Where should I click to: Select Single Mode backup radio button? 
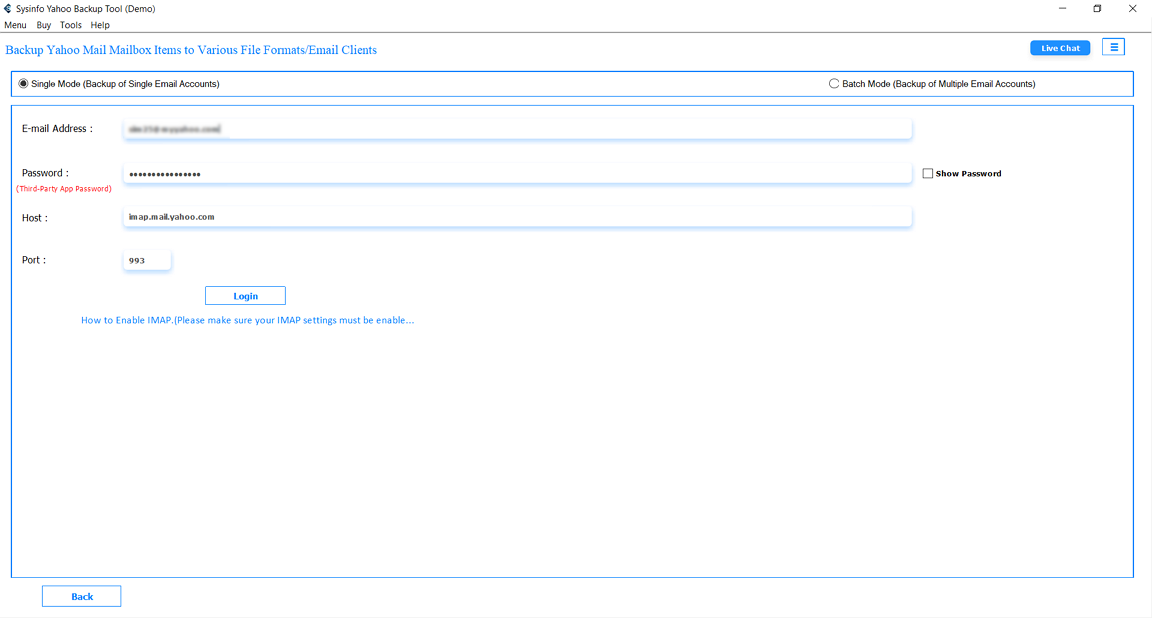tap(24, 84)
